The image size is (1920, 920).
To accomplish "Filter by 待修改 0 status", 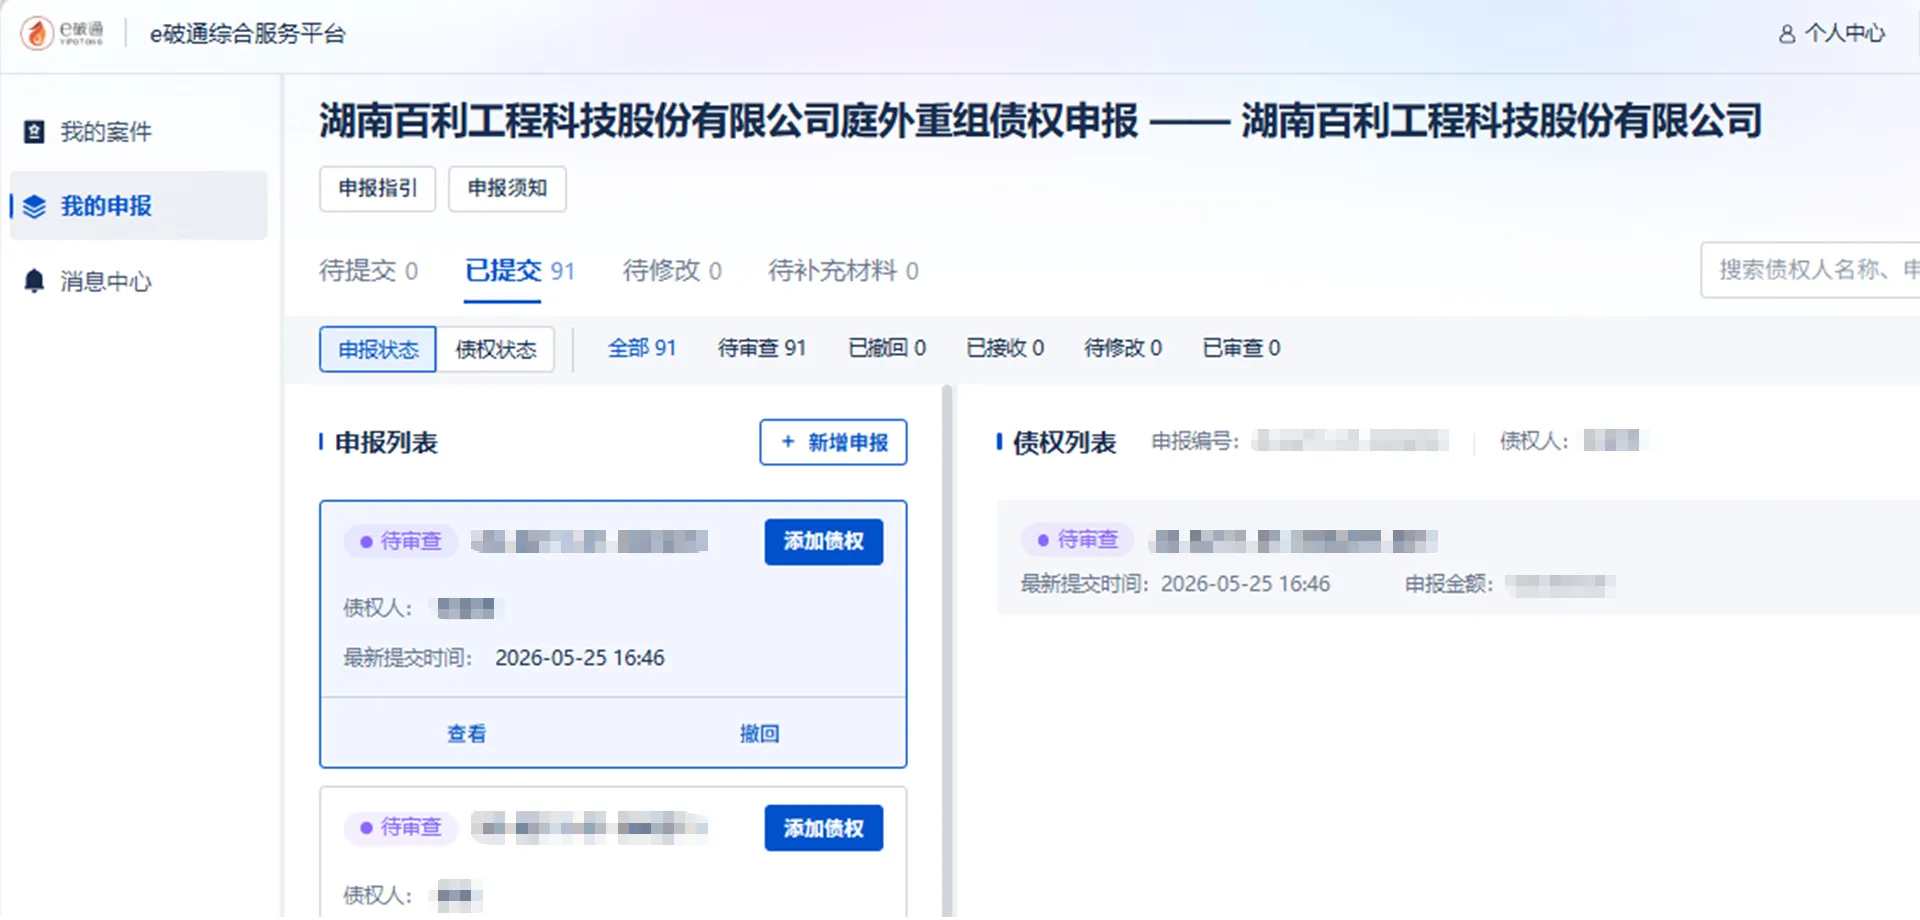I will tap(1123, 348).
